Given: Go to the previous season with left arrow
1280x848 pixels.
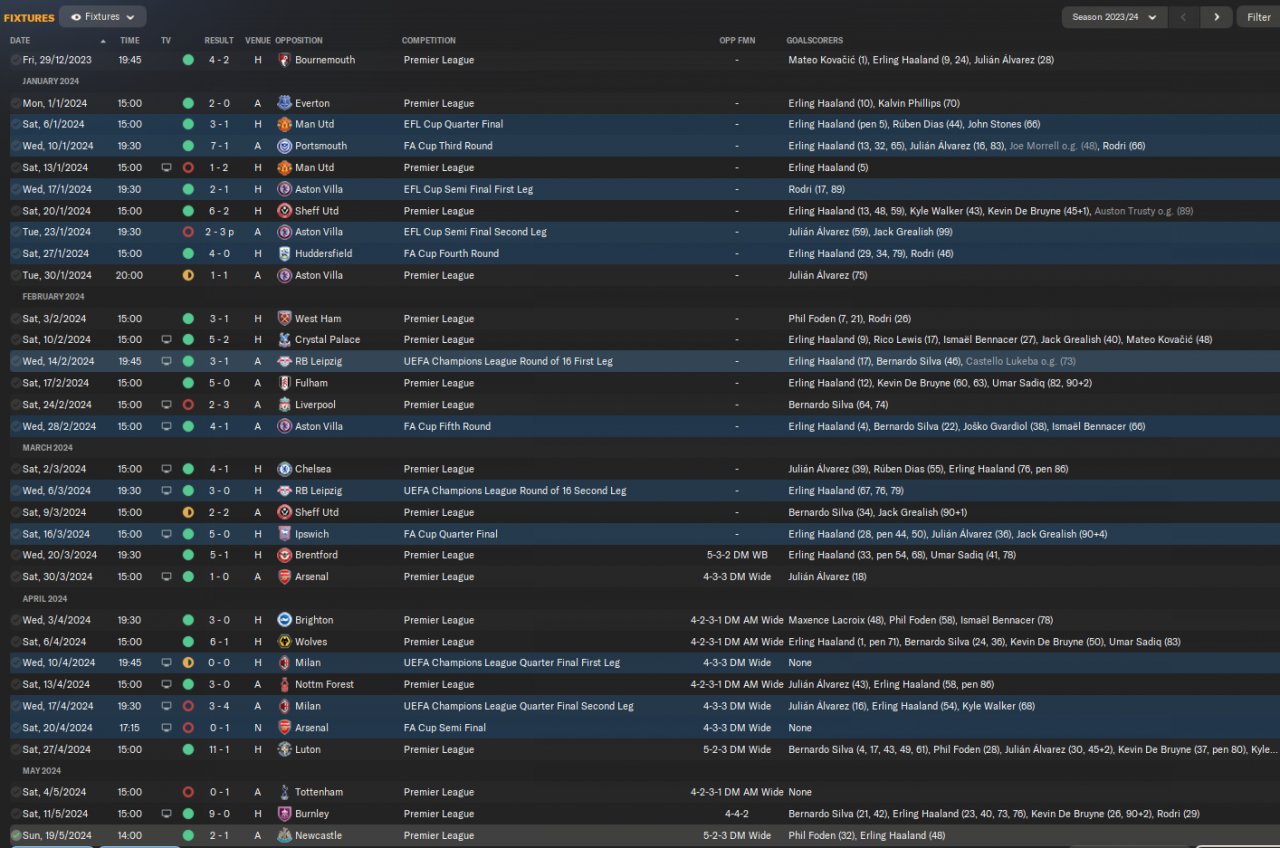Looking at the screenshot, I should pyautogui.click(x=1185, y=17).
